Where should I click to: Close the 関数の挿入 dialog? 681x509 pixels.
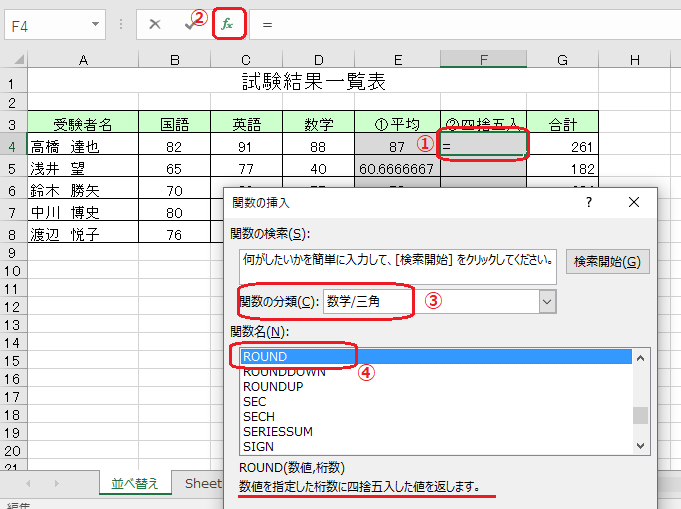pos(634,202)
